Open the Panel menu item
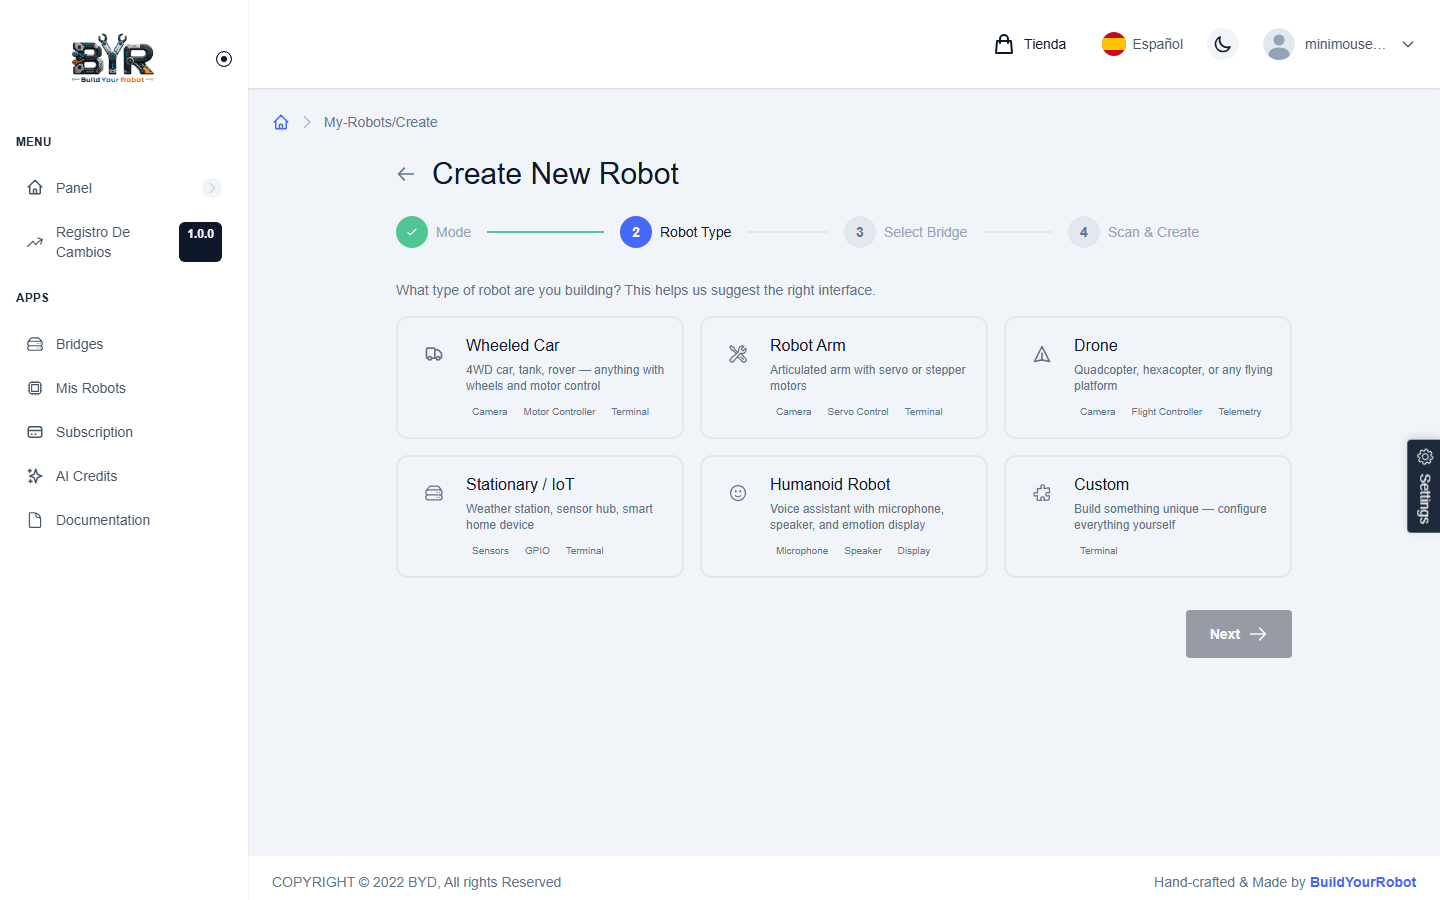Image resolution: width=1440 pixels, height=900 pixels. coord(124,188)
